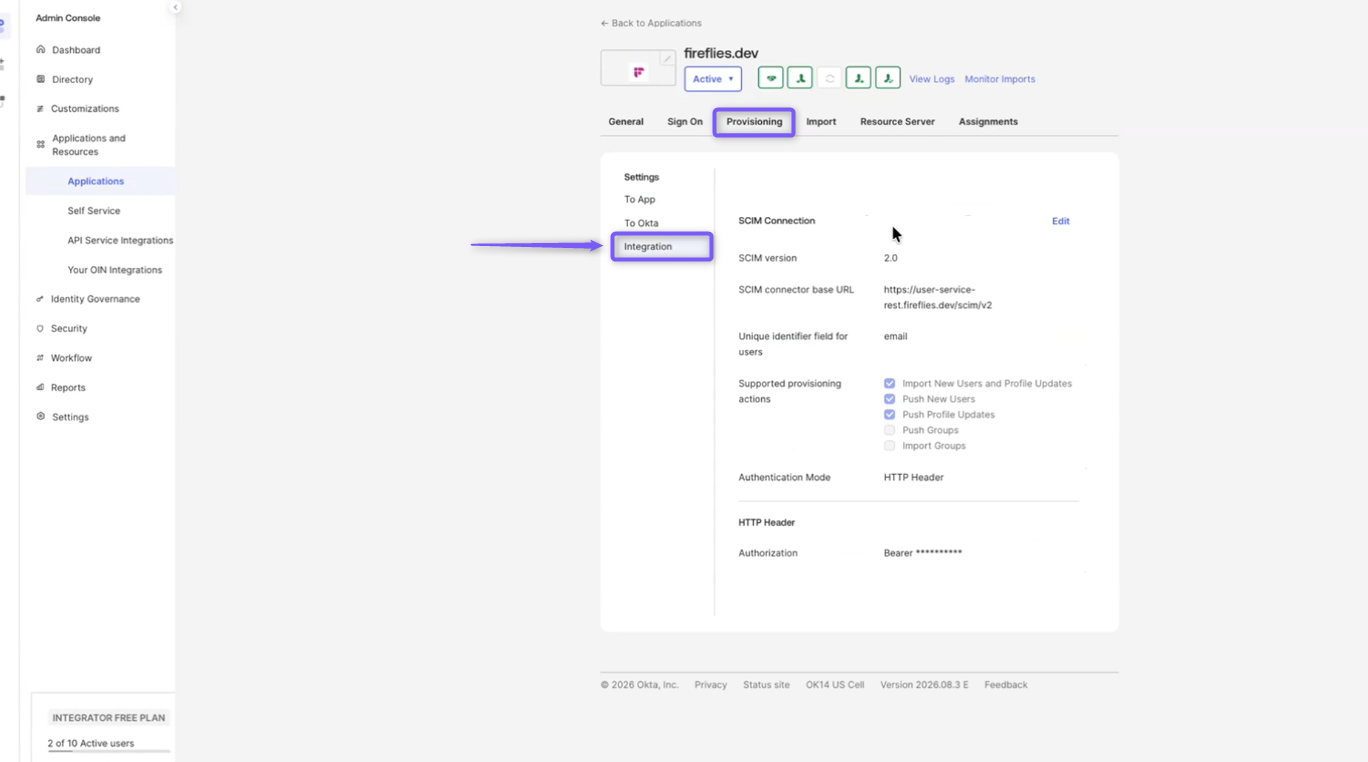Select To App under Settings
The width and height of the screenshot is (1368, 762).
tap(640, 200)
